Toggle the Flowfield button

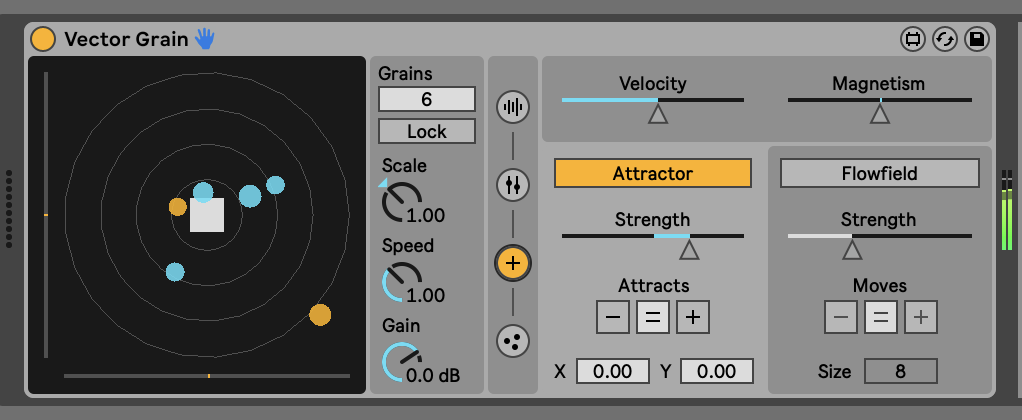click(879, 173)
